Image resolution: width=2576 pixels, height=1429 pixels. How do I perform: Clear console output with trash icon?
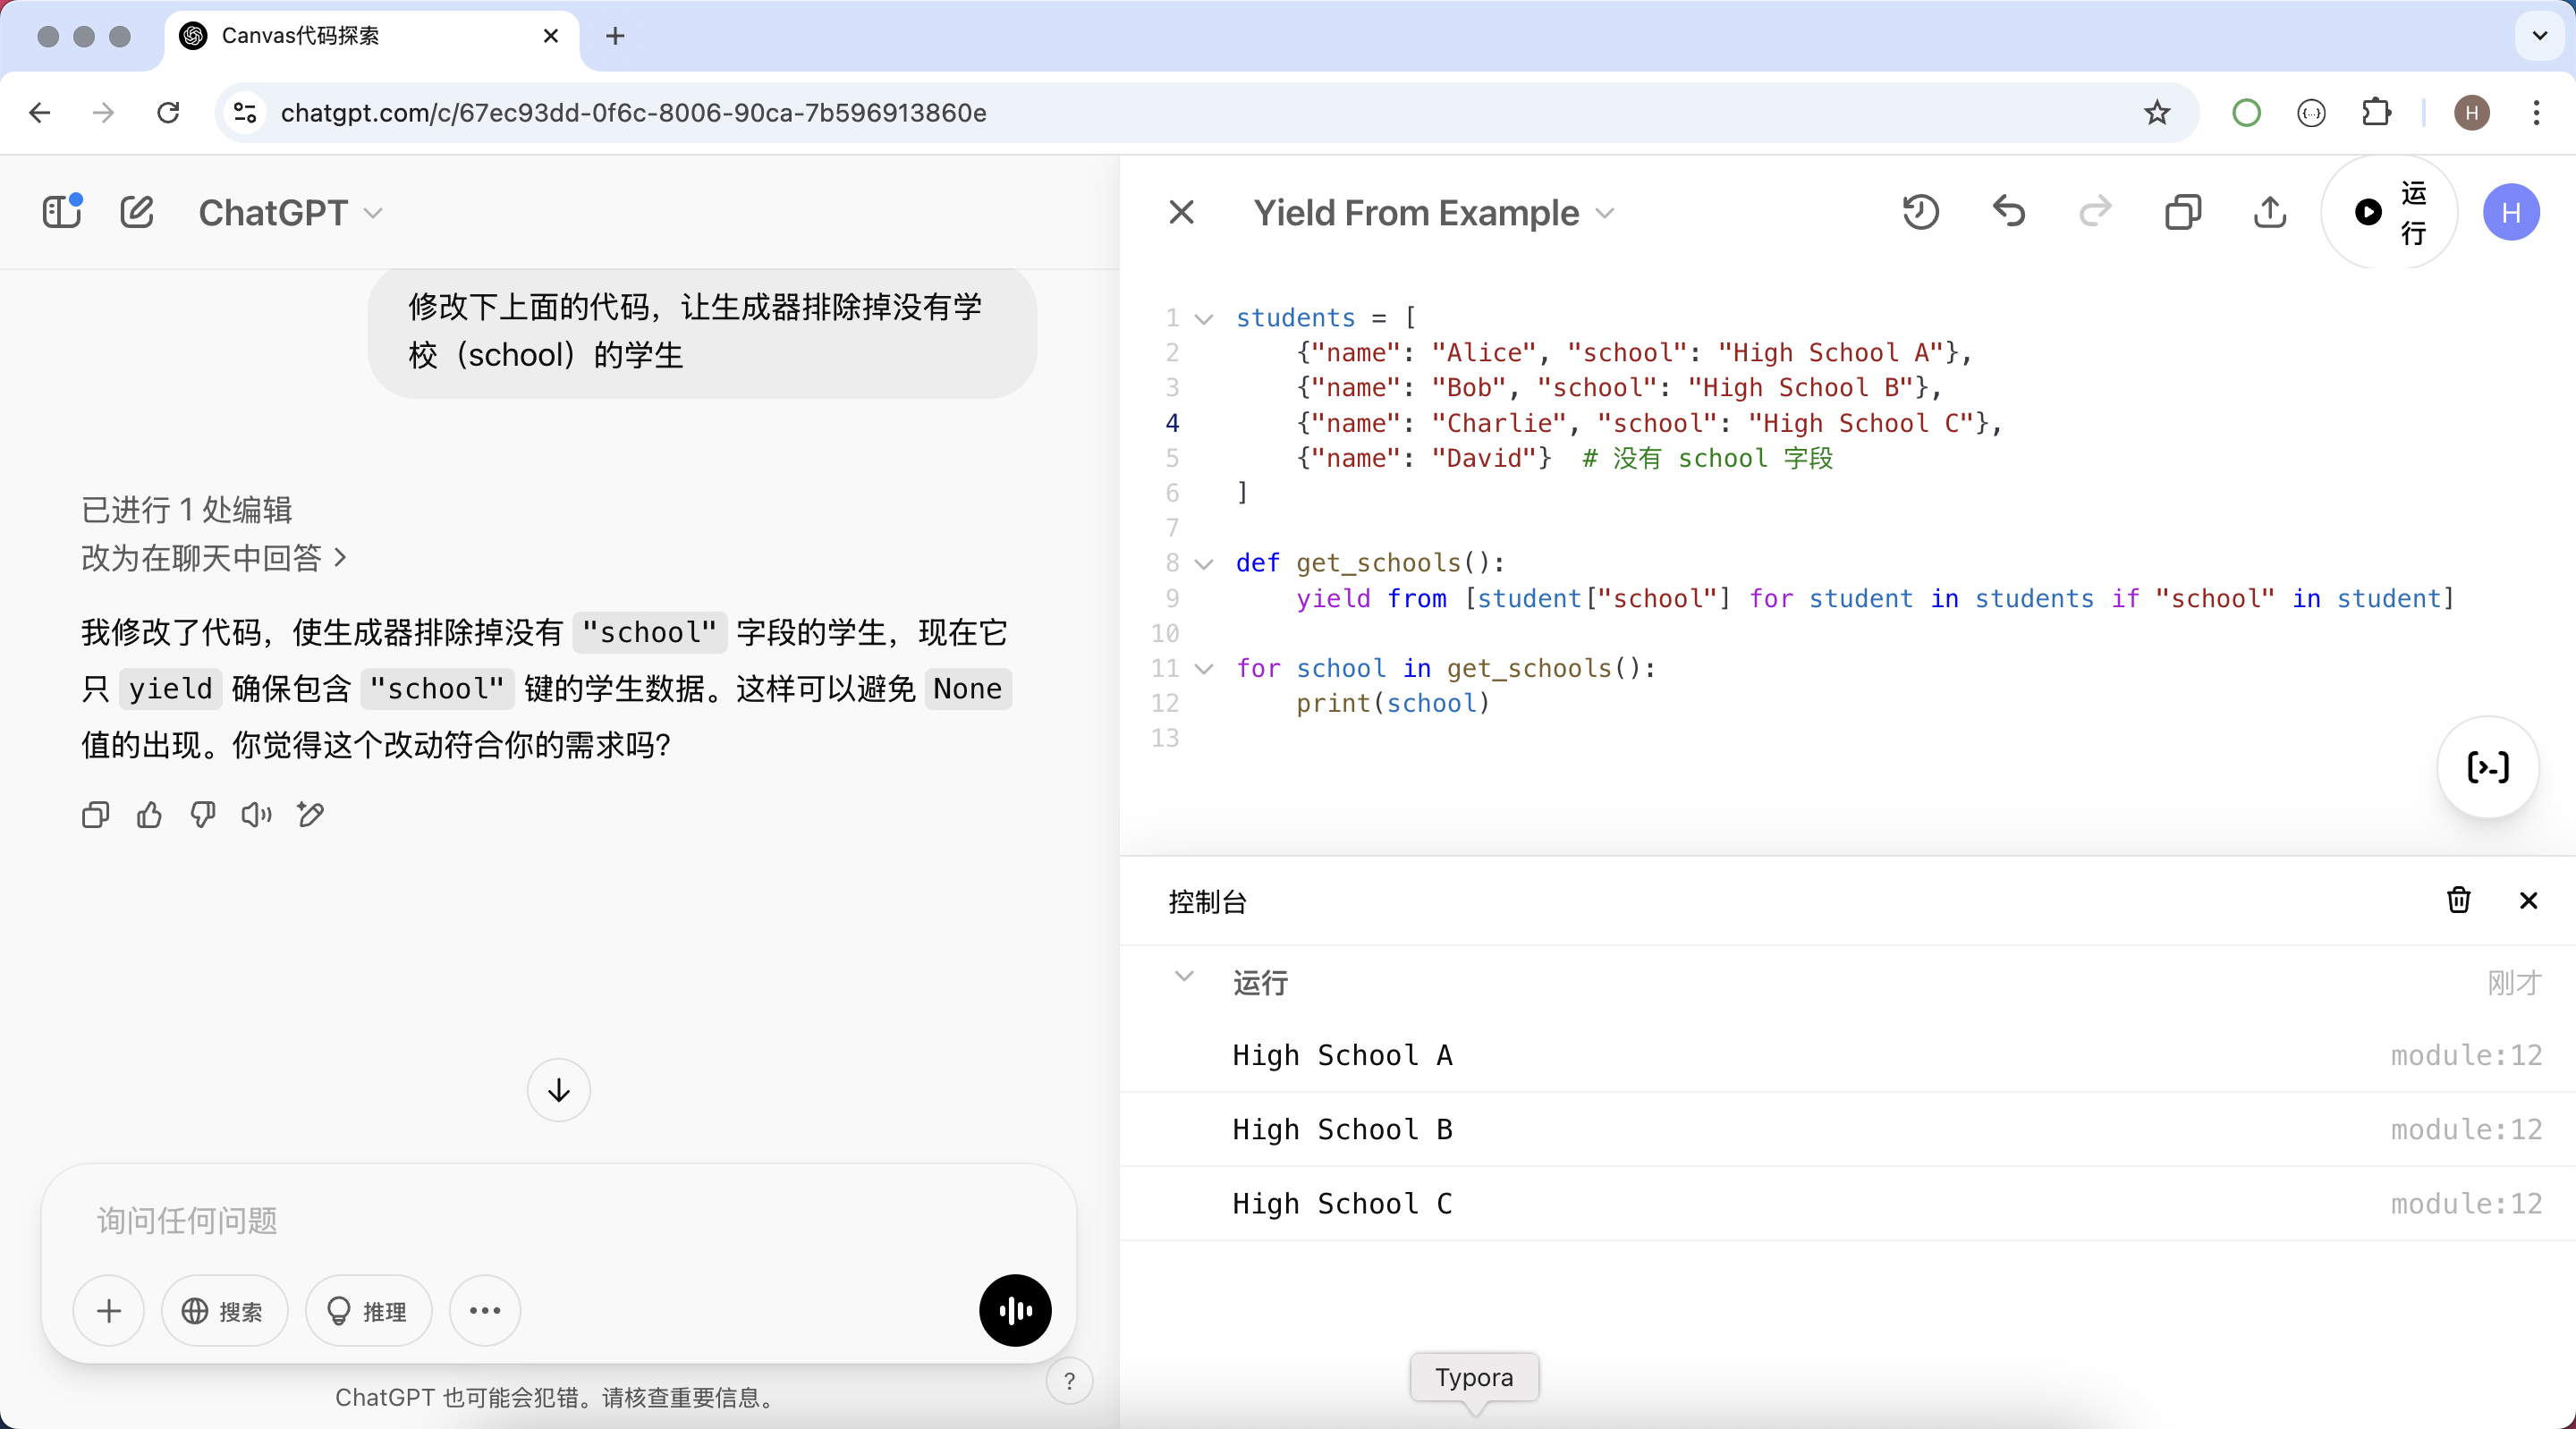(x=2458, y=900)
